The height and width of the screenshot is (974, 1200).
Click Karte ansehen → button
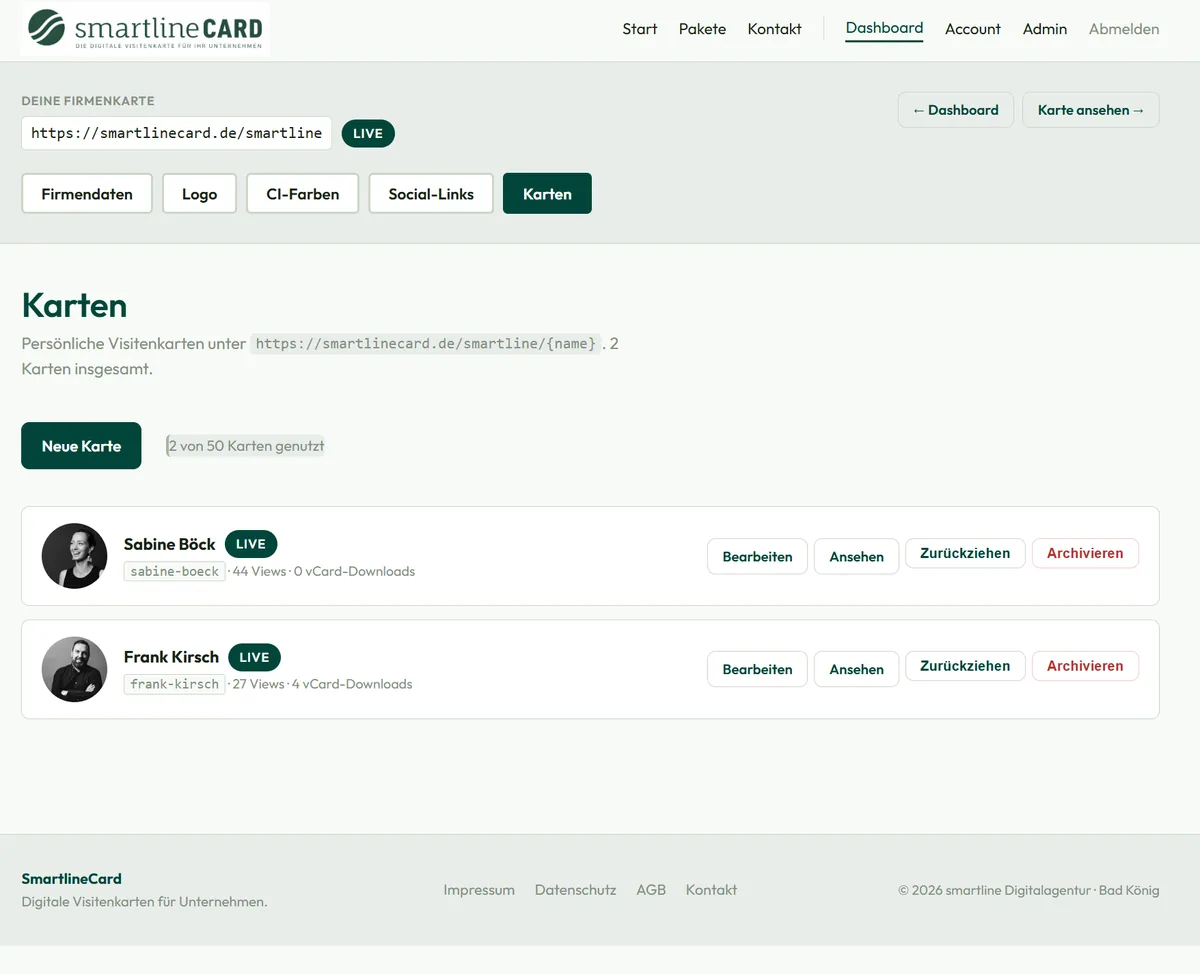(x=1090, y=110)
